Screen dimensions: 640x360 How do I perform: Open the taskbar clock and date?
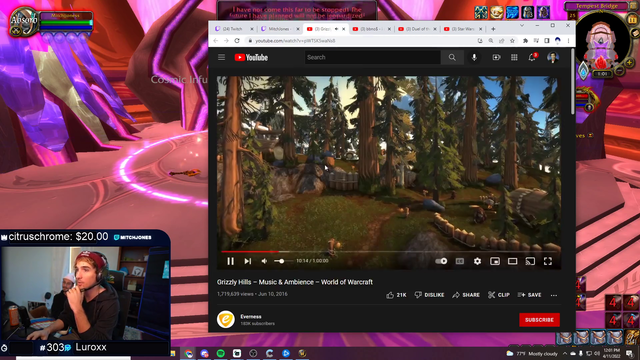point(611,353)
